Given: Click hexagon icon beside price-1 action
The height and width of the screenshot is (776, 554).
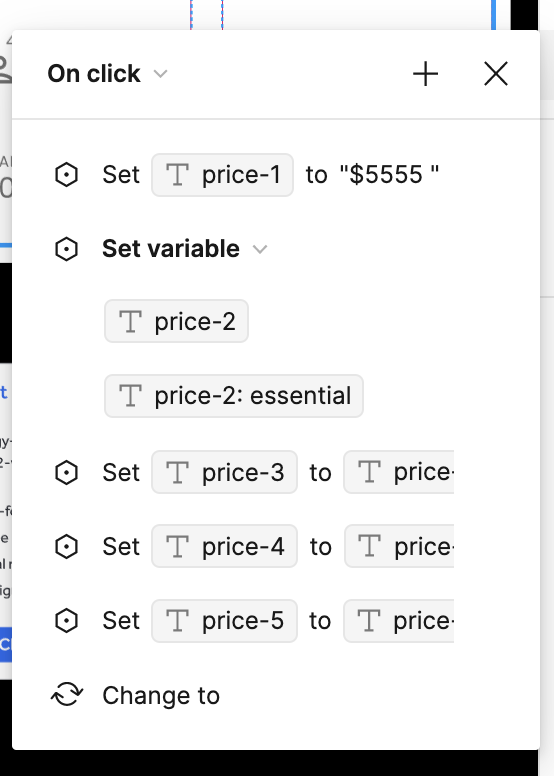Looking at the screenshot, I should click(66, 175).
